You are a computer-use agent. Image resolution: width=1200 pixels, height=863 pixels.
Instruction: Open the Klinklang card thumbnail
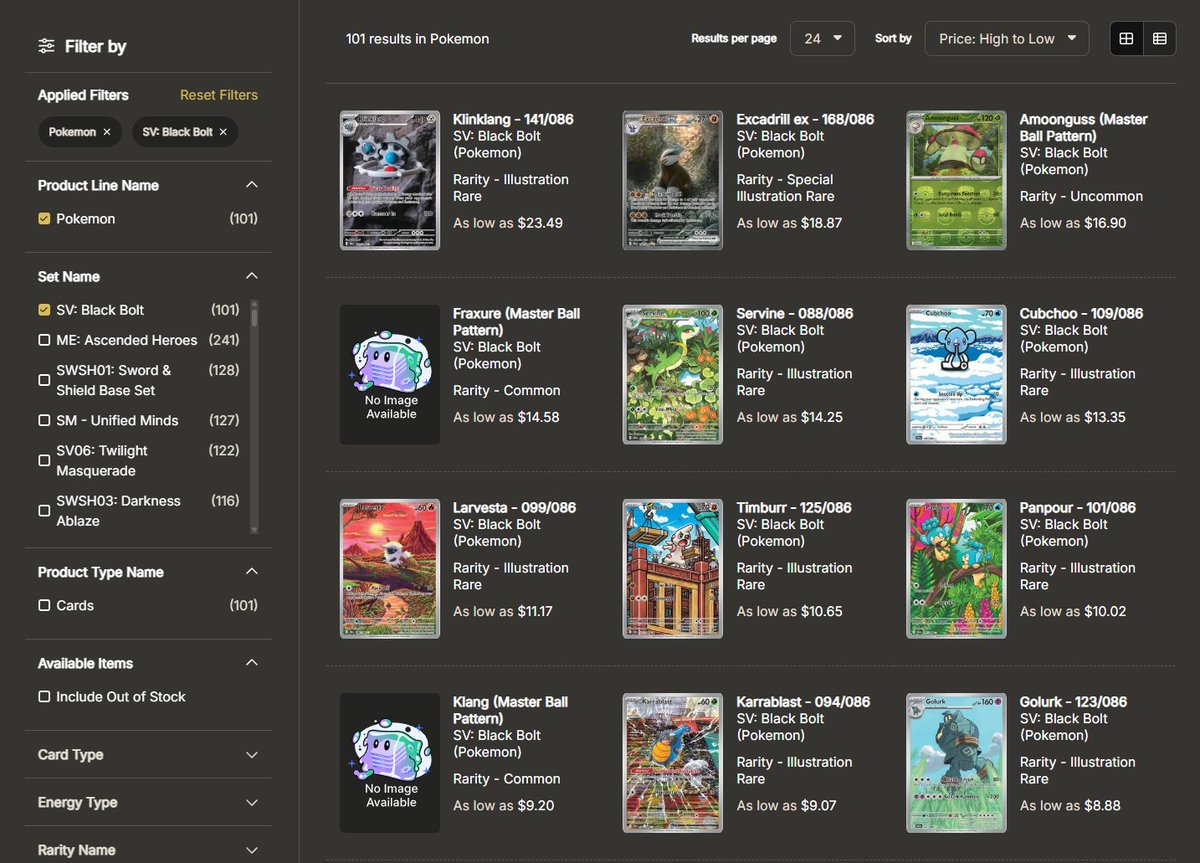coord(390,180)
